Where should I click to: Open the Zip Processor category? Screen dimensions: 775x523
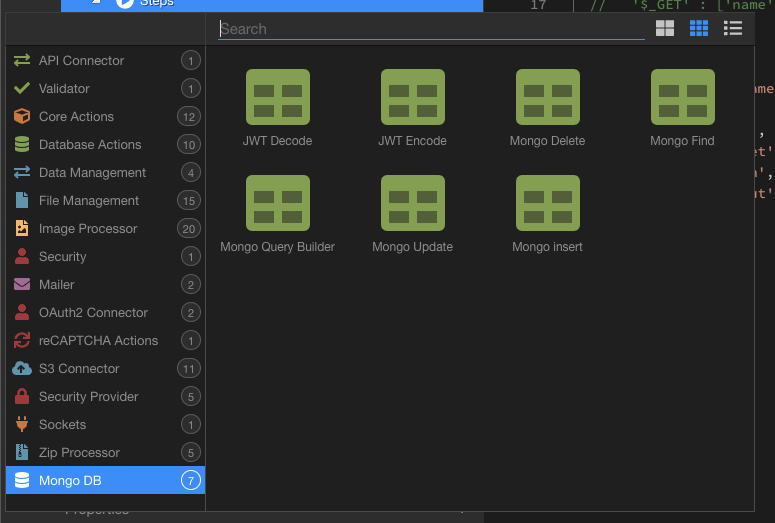(105, 452)
